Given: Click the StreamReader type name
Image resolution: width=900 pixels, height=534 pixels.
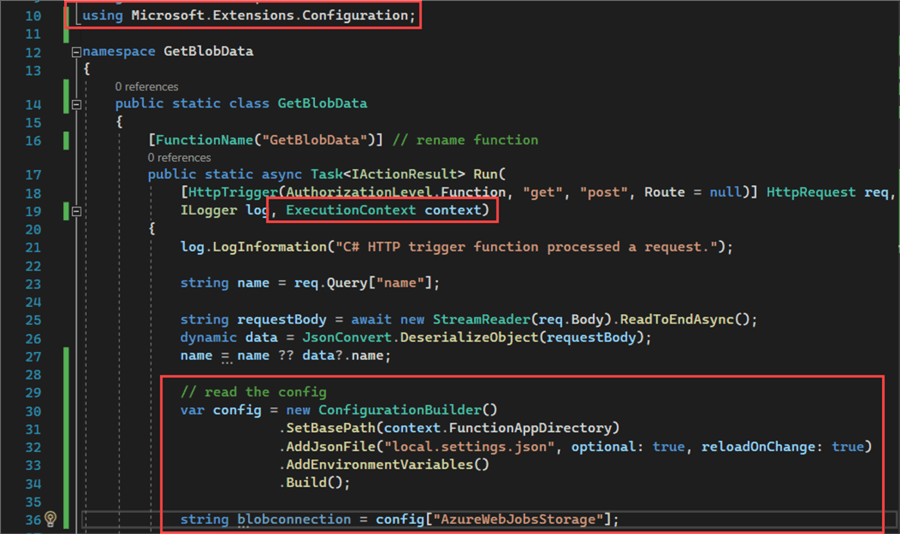Looking at the screenshot, I should coord(482,319).
